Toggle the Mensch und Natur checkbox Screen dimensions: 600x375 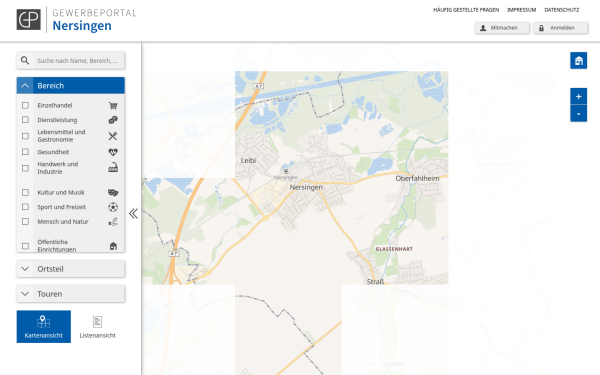[x=25, y=222]
